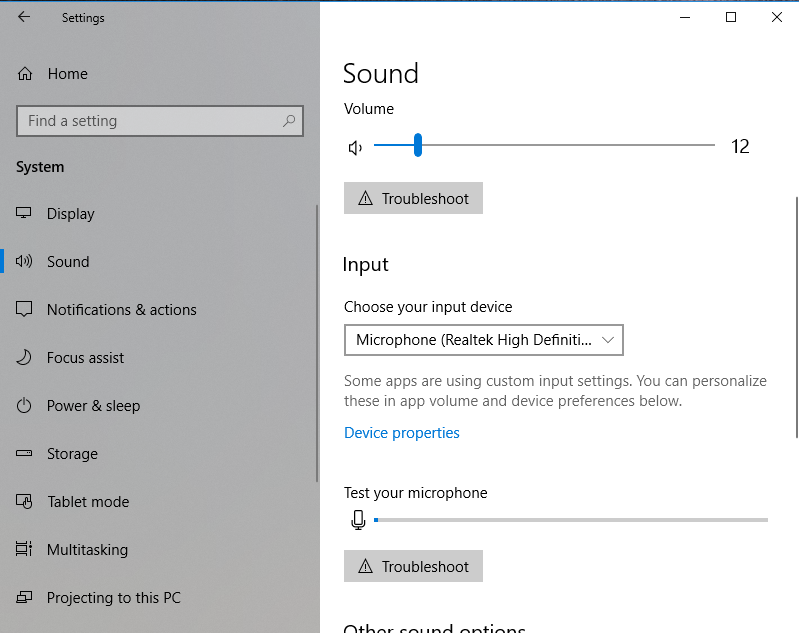
Task: Click the Display monitor icon
Action: click(25, 214)
